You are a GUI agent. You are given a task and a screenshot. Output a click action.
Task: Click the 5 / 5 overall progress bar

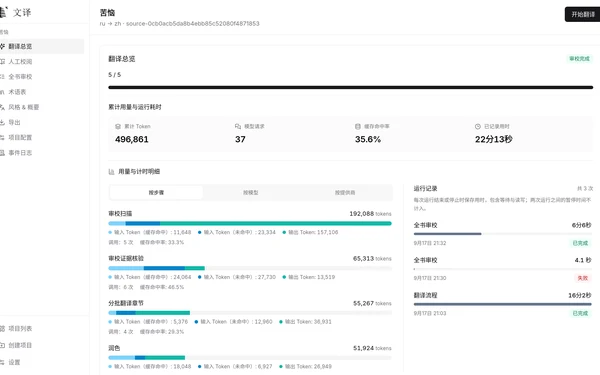[x=351, y=87]
